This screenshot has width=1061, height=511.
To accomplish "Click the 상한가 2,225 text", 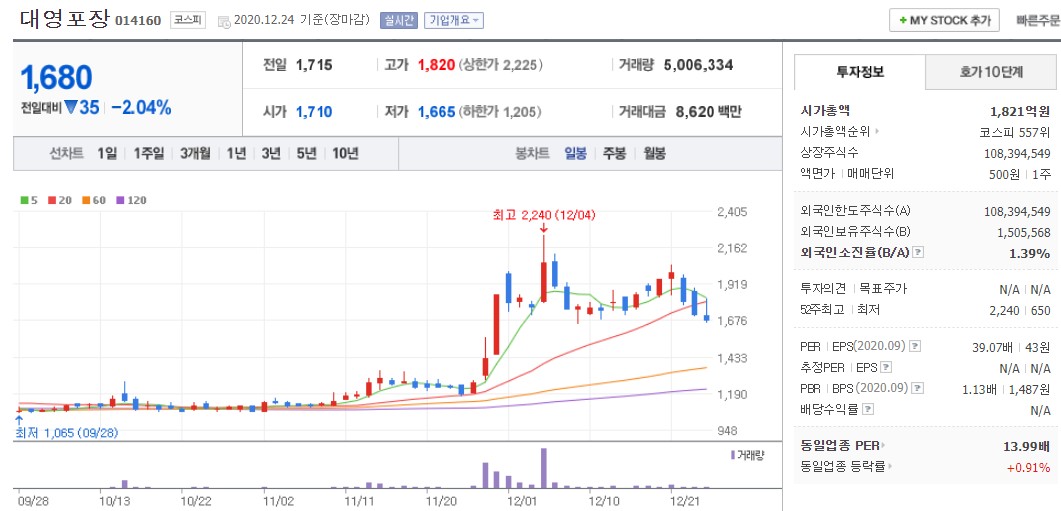I will click(x=501, y=66).
